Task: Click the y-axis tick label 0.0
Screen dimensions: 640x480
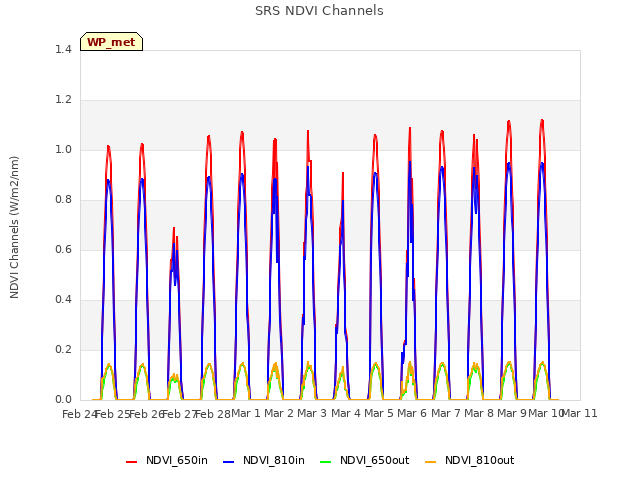Action: point(63,400)
